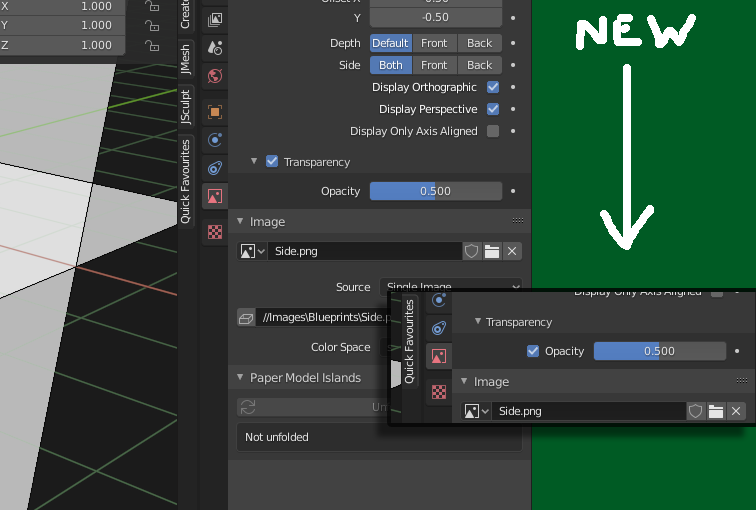This screenshot has width=756, height=510.
Task: Collapse Image panel in inset mockup
Action: (x=464, y=381)
